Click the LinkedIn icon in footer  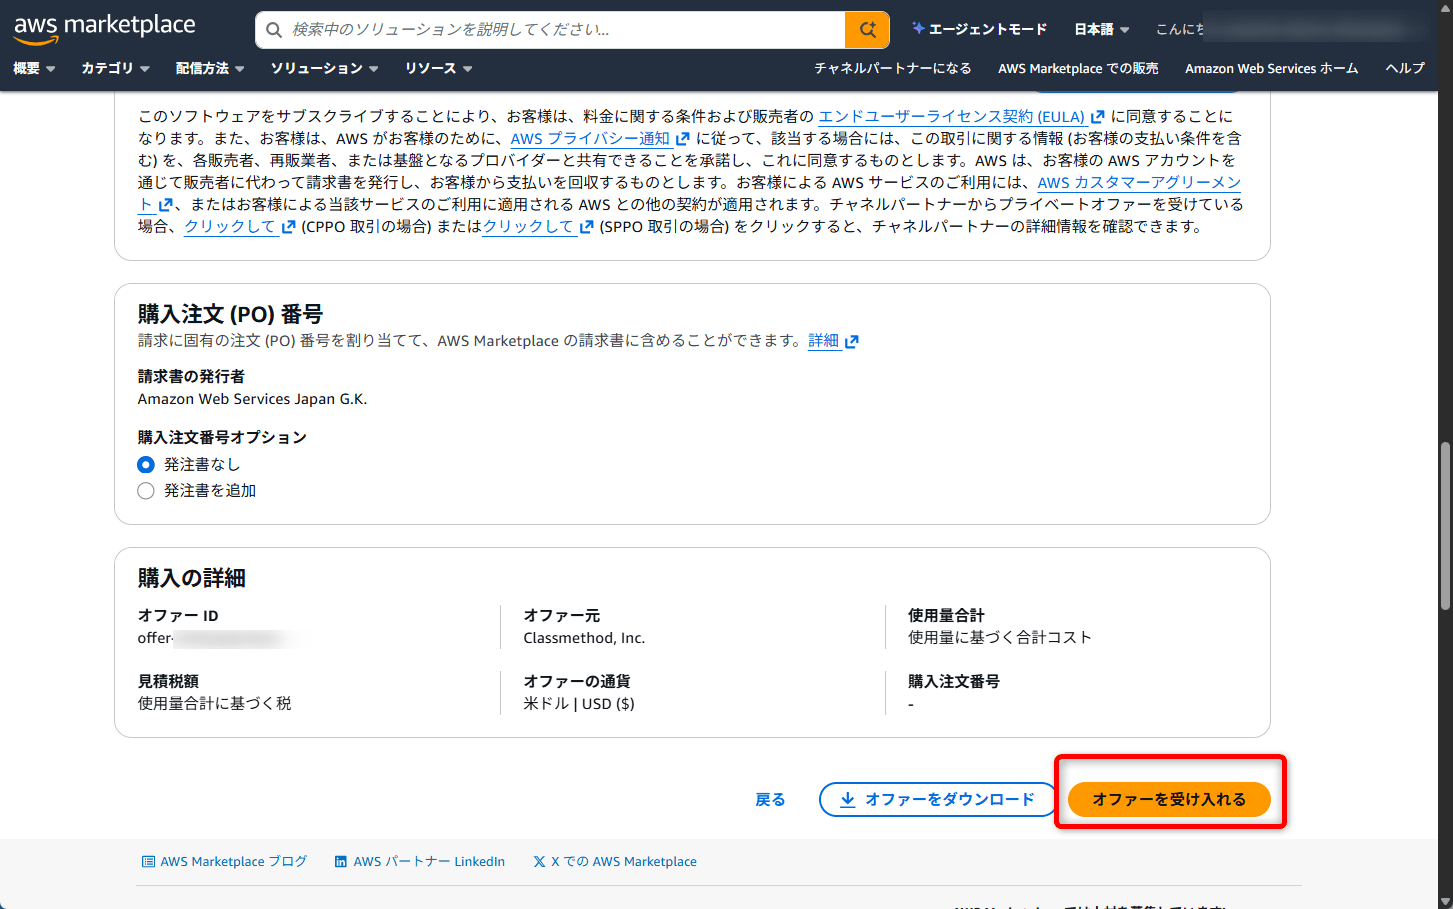(341, 861)
